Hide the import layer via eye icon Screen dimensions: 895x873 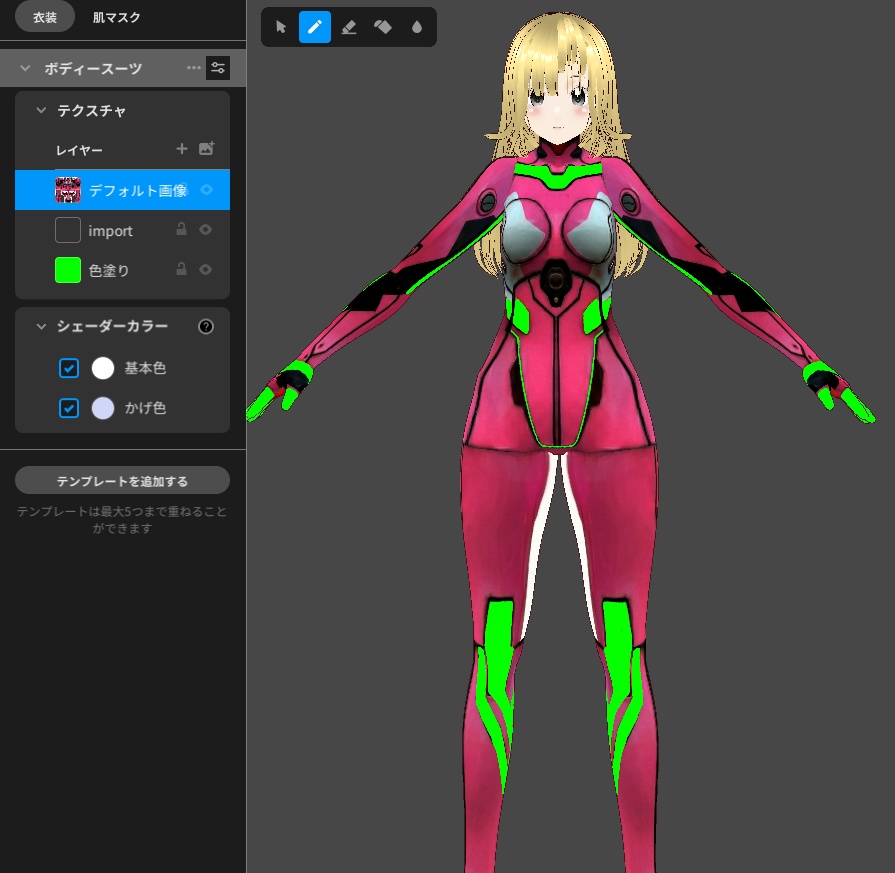[205, 230]
